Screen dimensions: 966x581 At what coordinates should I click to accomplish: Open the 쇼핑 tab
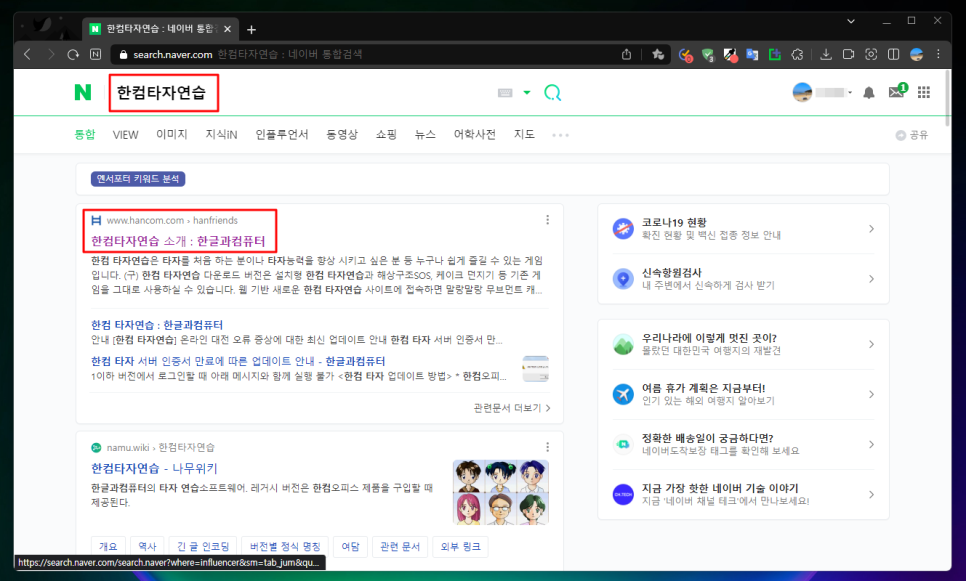click(386, 134)
